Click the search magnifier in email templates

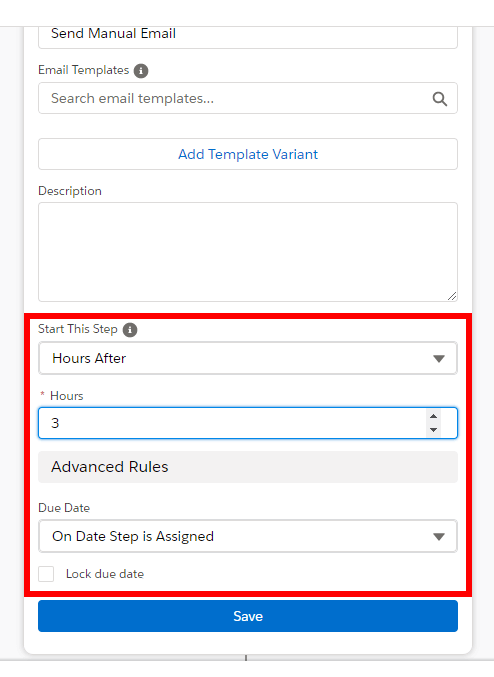point(440,99)
